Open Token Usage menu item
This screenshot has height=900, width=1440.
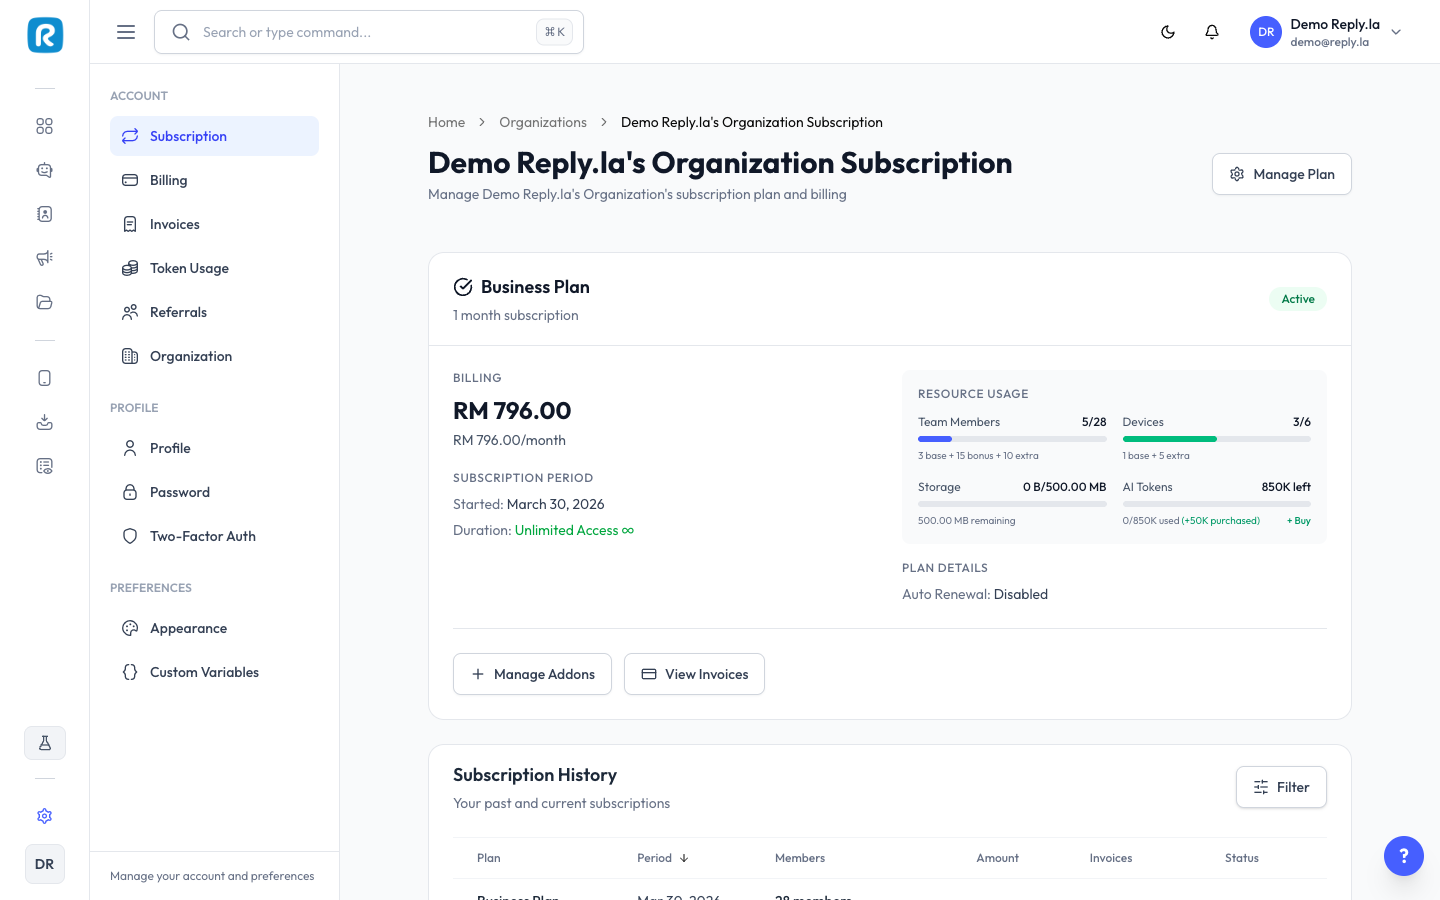214,268
